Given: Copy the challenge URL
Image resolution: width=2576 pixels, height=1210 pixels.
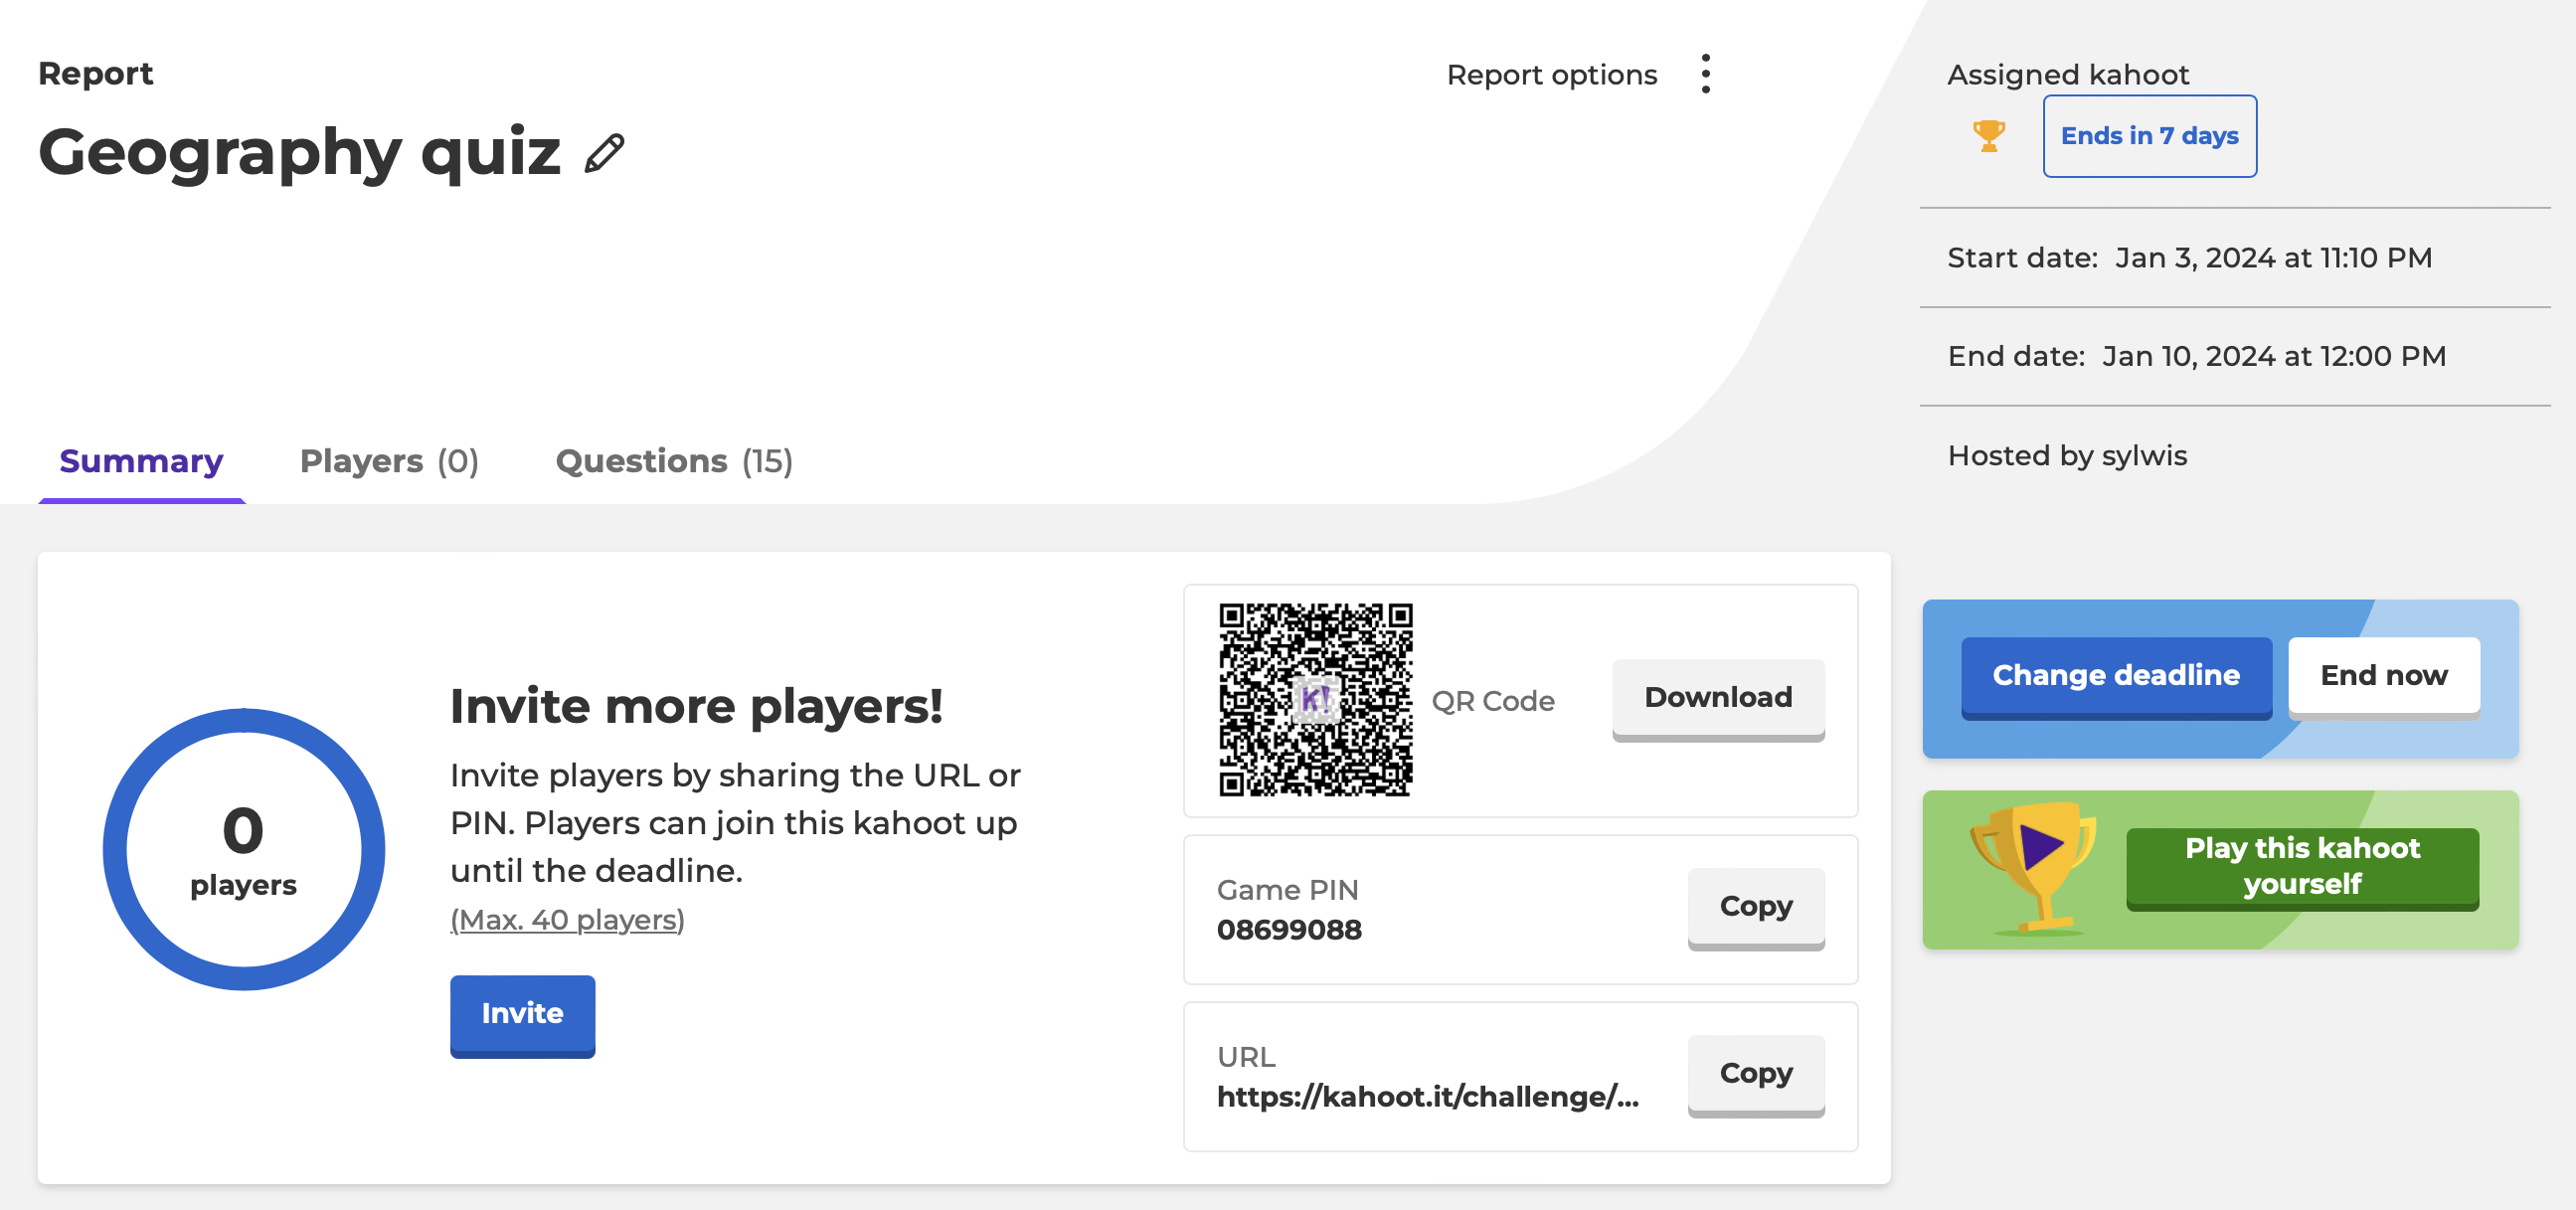Looking at the screenshot, I should [1755, 1073].
